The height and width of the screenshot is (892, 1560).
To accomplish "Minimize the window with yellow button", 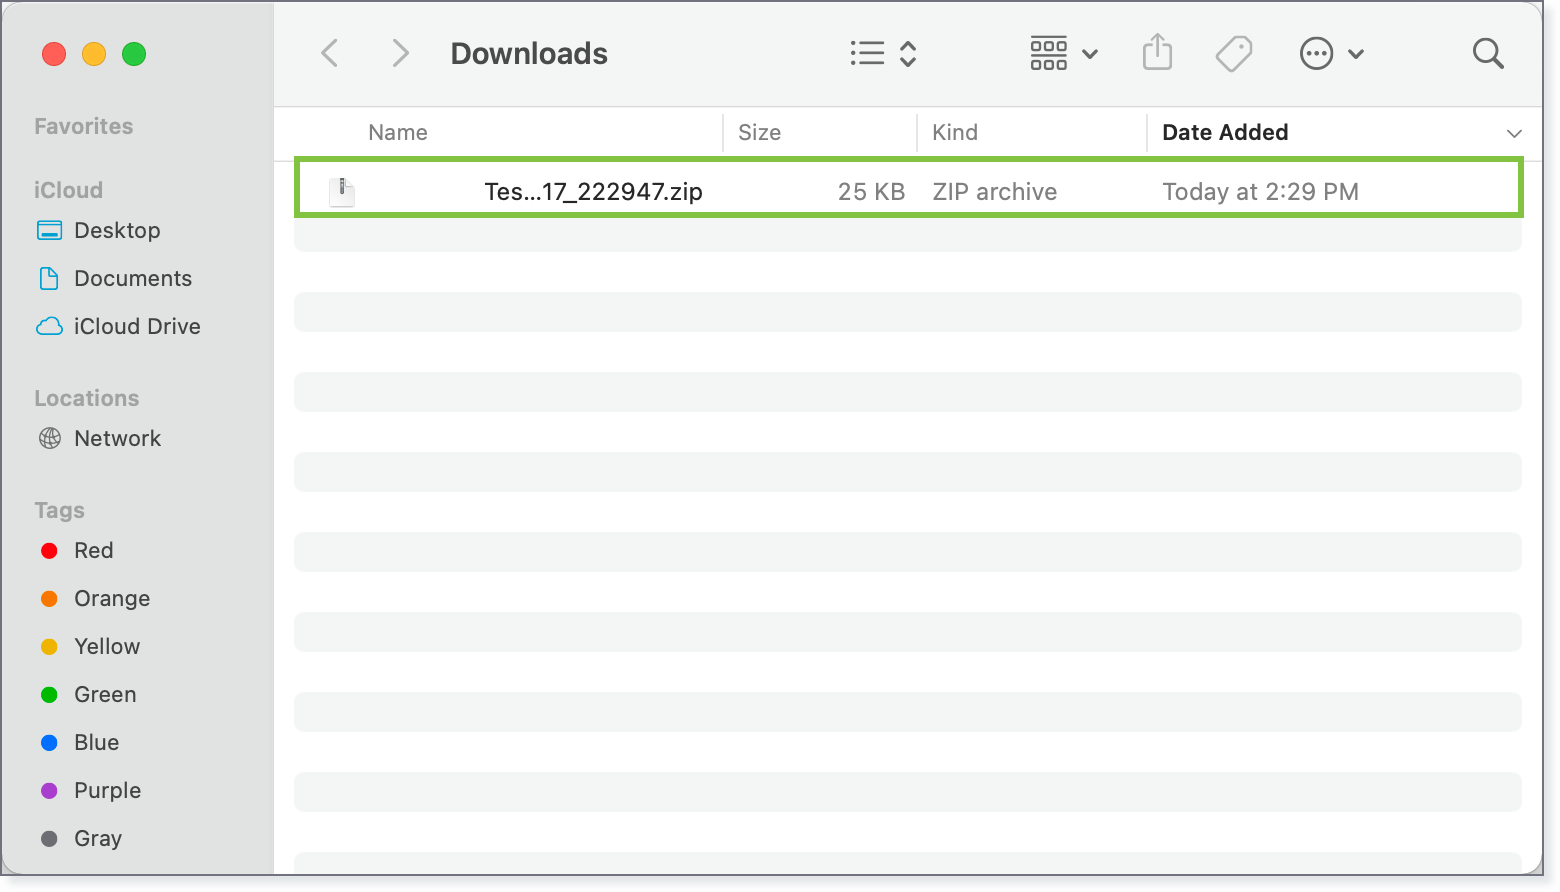I will [x=94, y=54].
